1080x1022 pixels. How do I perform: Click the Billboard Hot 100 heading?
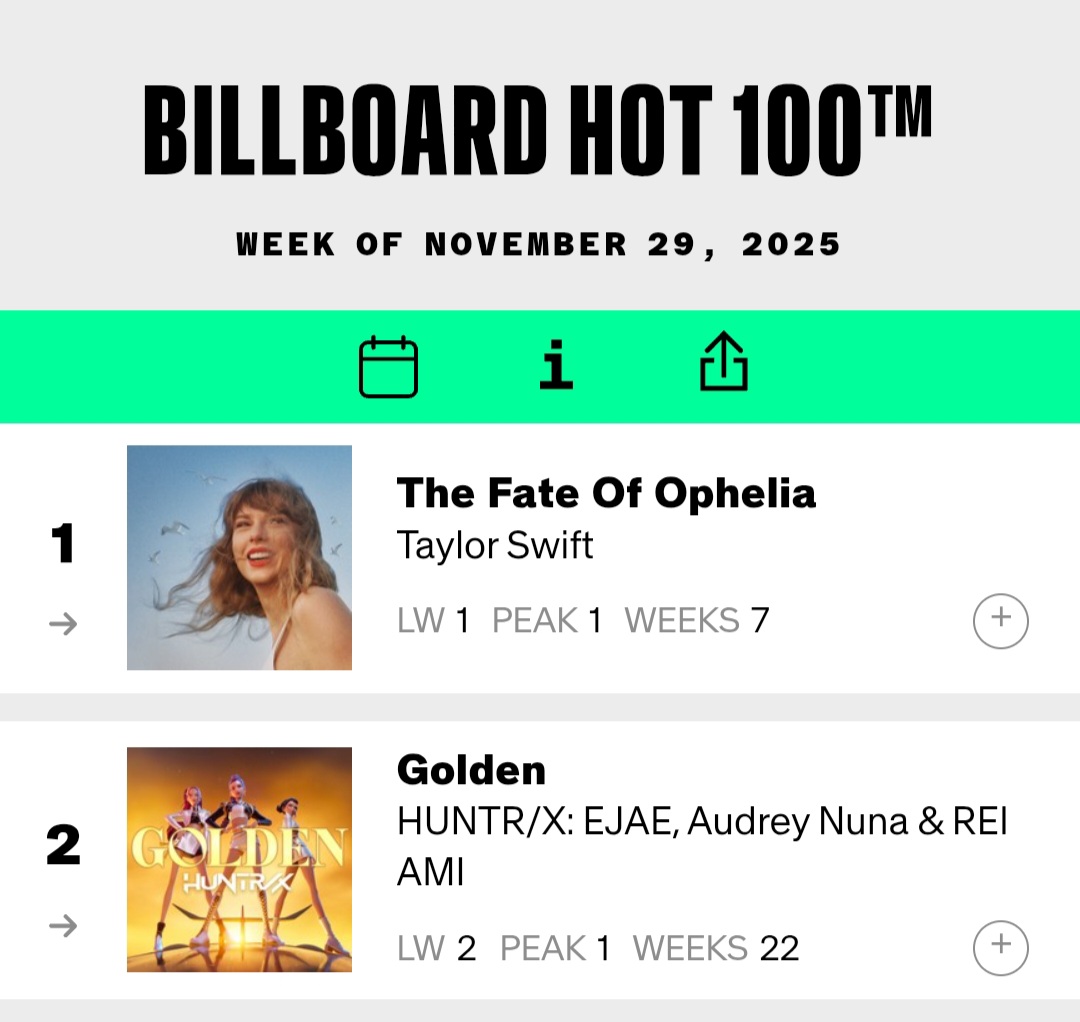click(x=538, y=132)
